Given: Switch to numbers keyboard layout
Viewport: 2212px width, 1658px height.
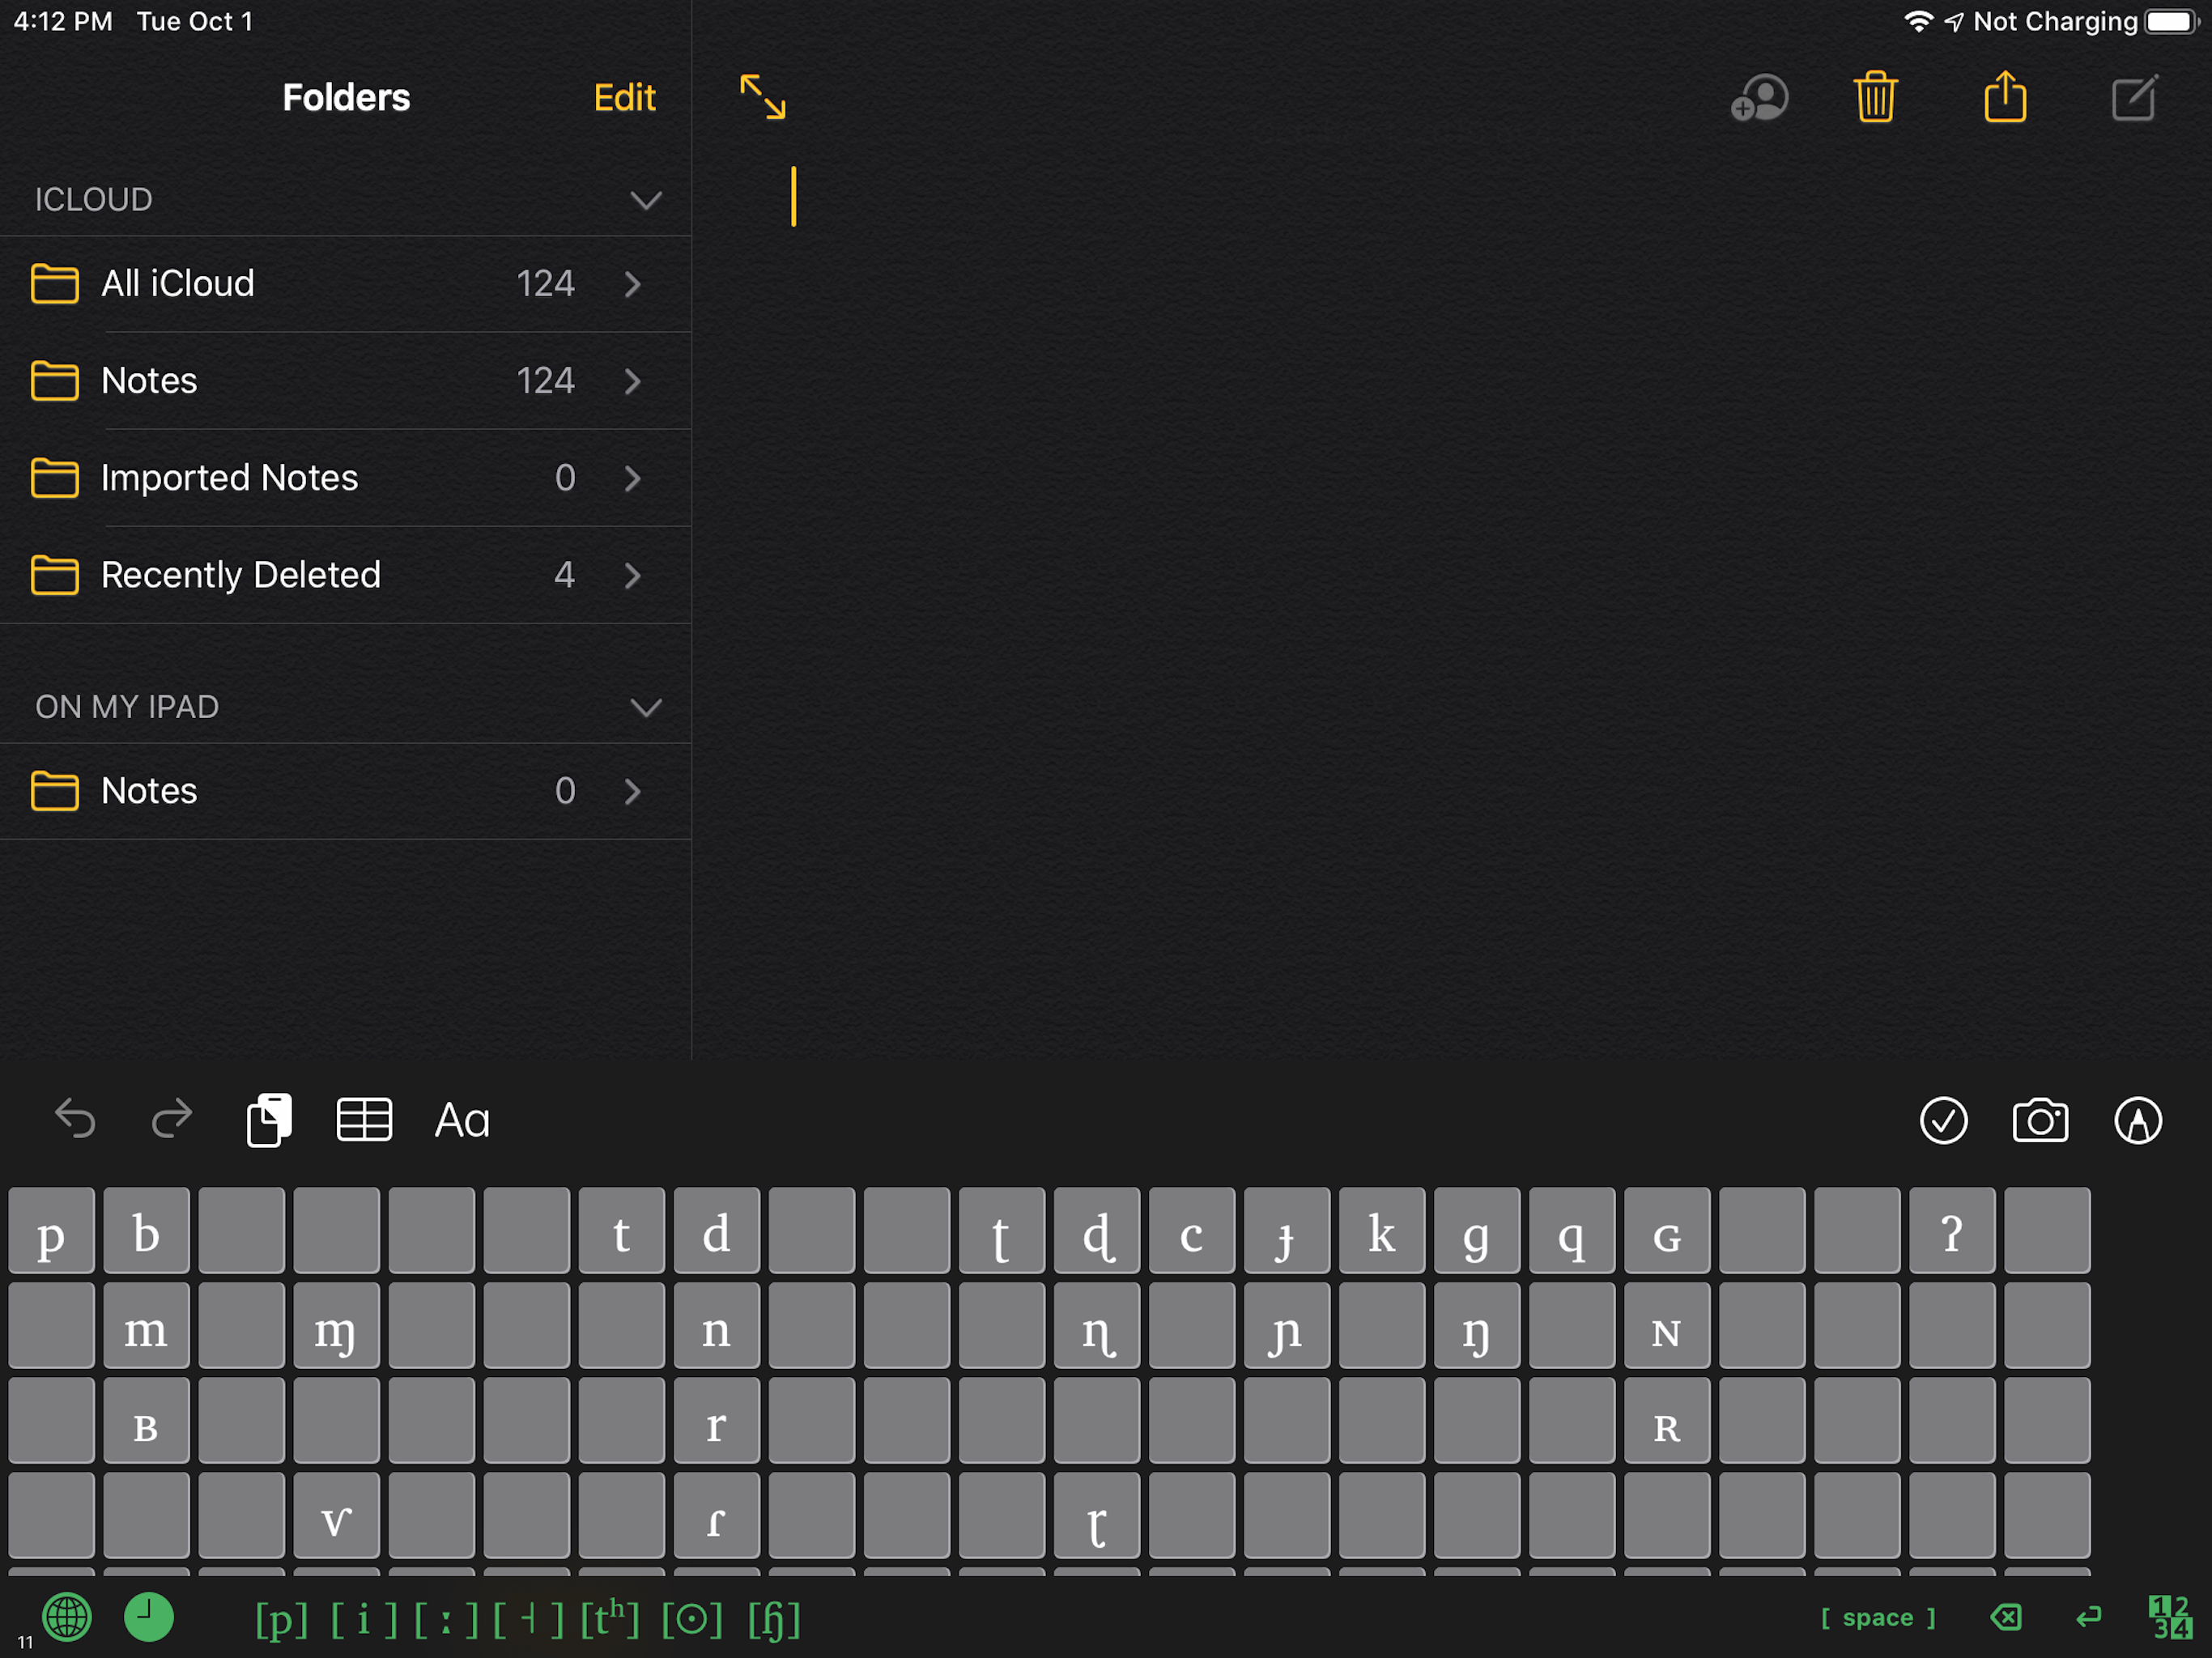Looking at the screenshot, I should point(2170,1617).
